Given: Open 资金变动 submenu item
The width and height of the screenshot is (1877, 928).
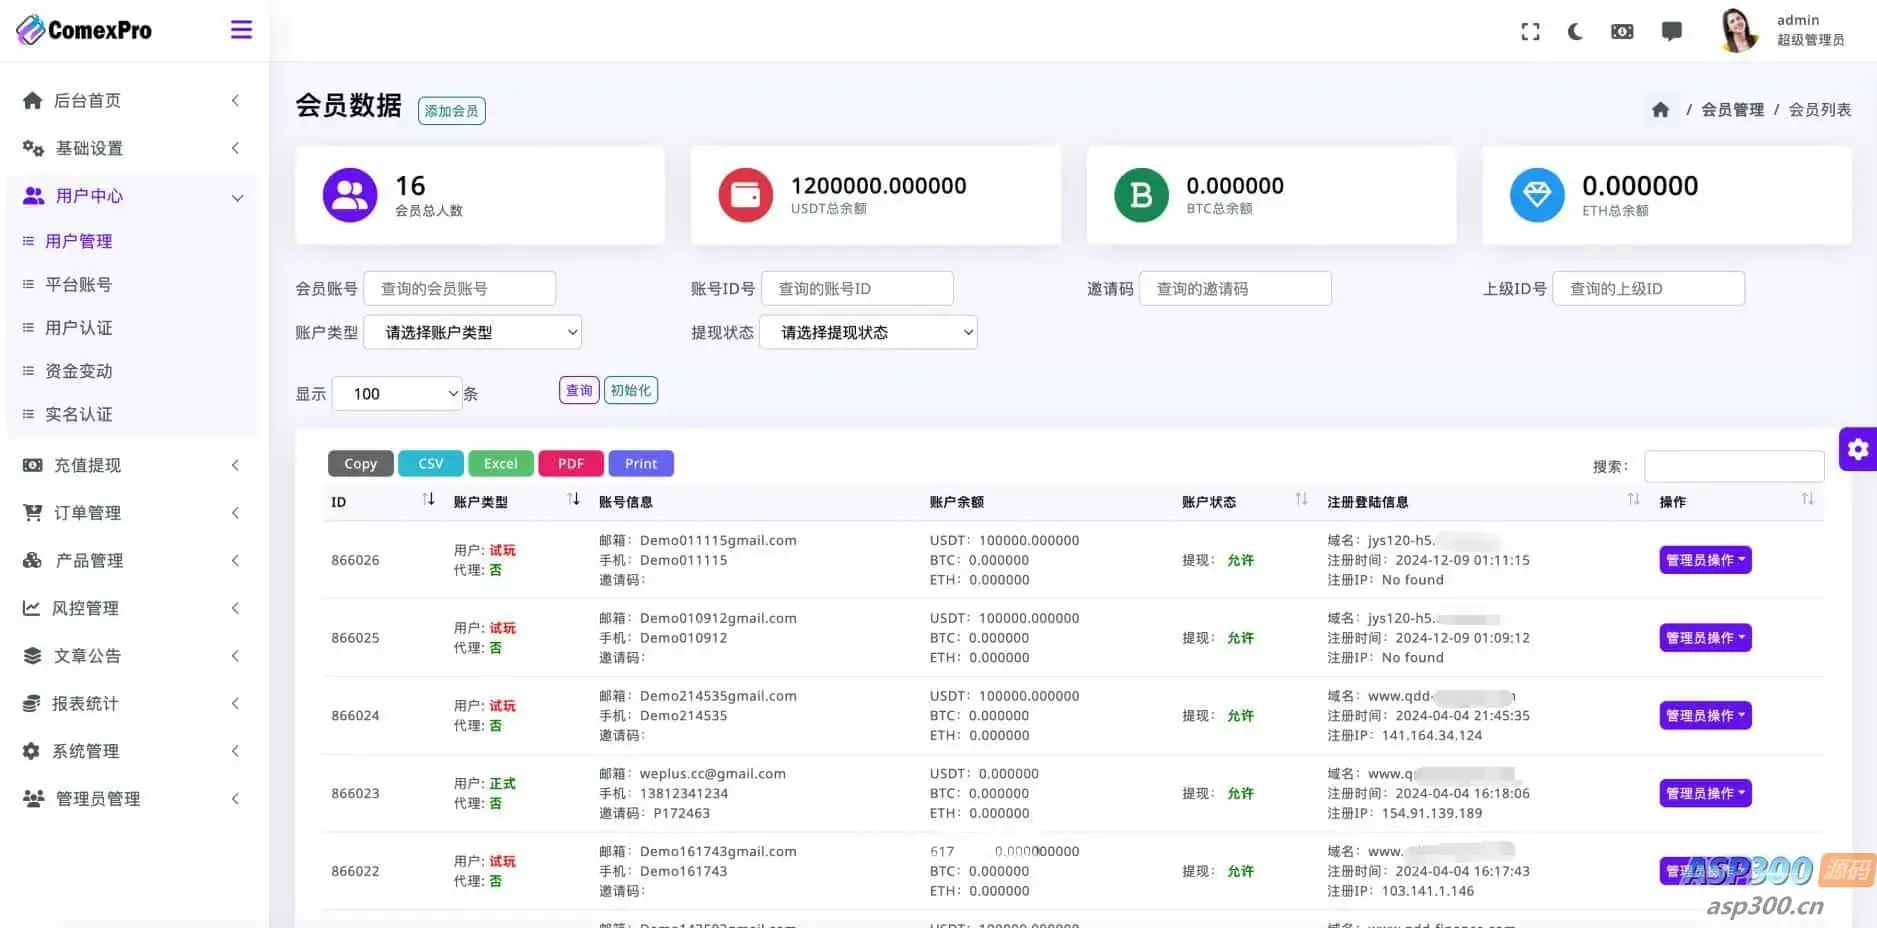Looking at the screenshot, I should [79, 371].
